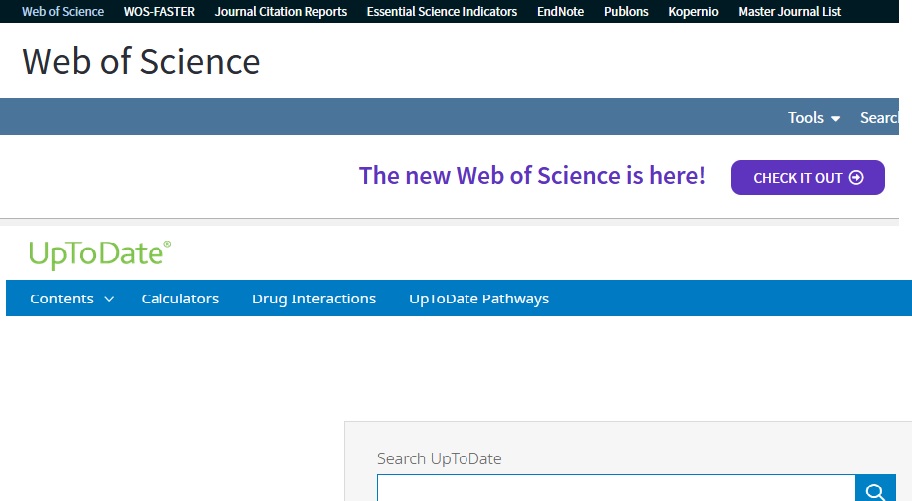This screenshot has height=501, width=912.
Task: Visit the Publons link
Action: (626, 12)
